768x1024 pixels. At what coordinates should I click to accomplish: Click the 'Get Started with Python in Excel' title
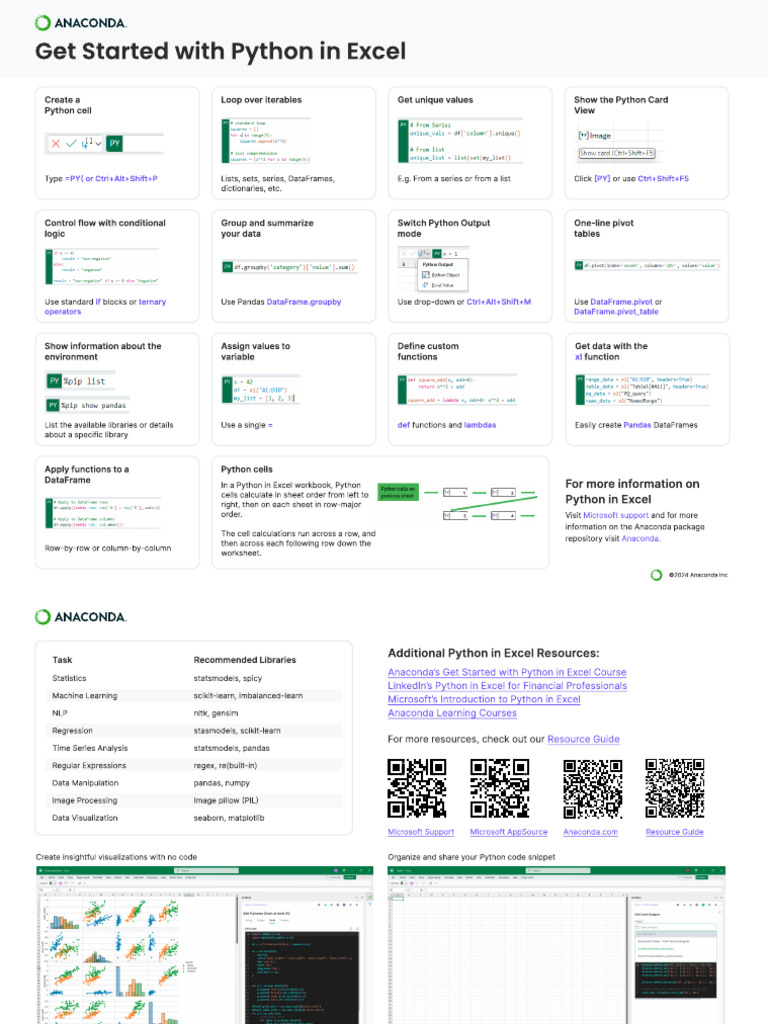click(x=221, y=51)
